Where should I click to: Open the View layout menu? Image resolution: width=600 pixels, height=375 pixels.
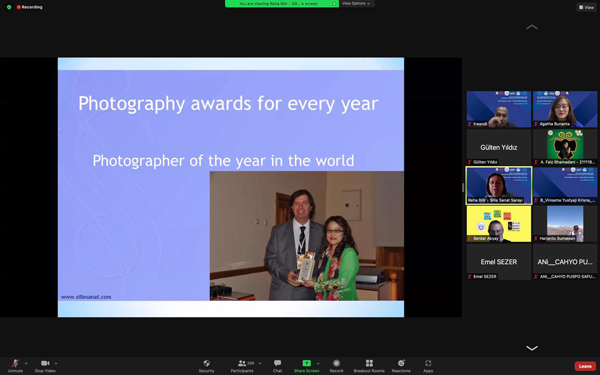coord(587,7)
